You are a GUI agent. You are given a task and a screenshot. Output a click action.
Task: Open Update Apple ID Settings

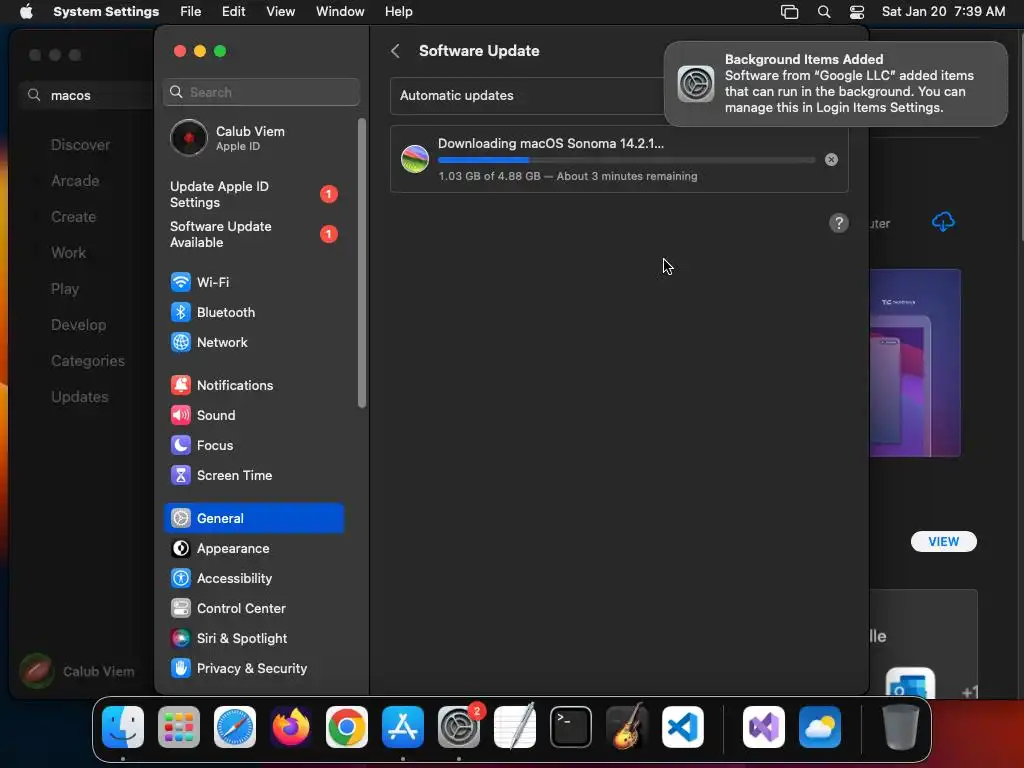(253, 195)
